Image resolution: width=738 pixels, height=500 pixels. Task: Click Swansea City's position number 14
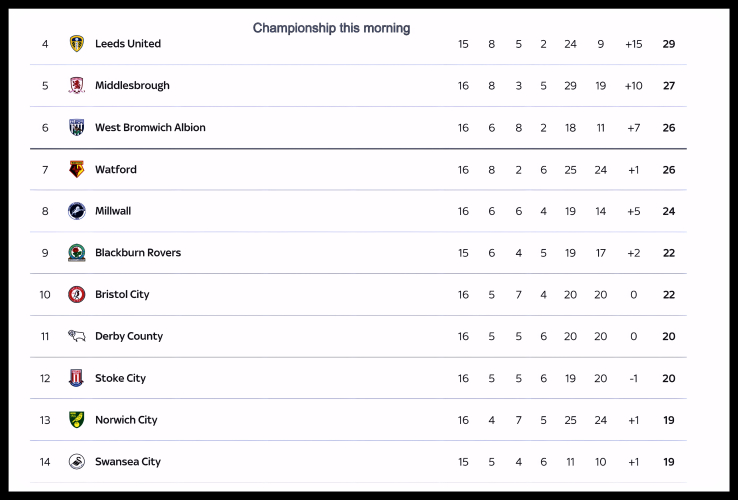pyautogui.click(x=45, y=462)
